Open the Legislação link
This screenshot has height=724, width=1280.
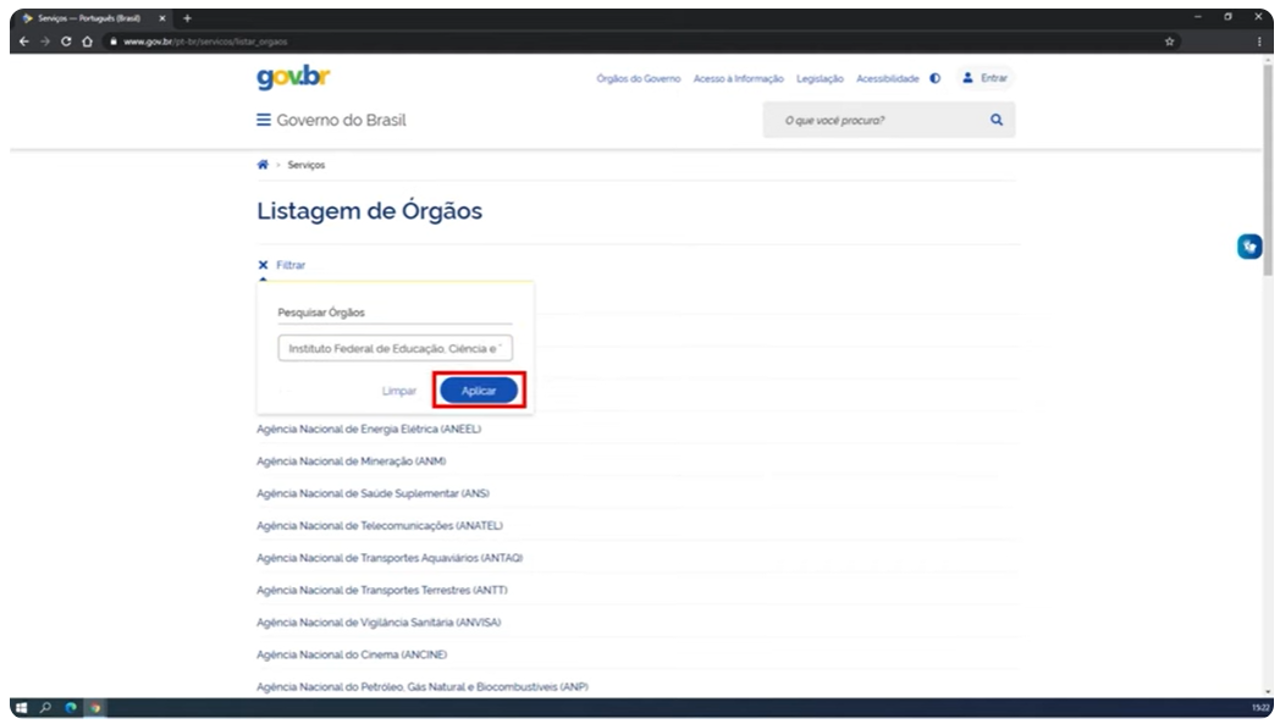point(819,79)
